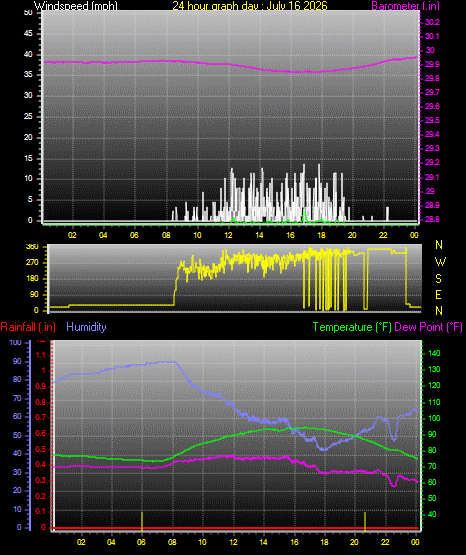Image resolution: width=466 pixels, height=555 pixels.
Task: Click hour label 12 under the windspeed graph
Action: point(228,235)
